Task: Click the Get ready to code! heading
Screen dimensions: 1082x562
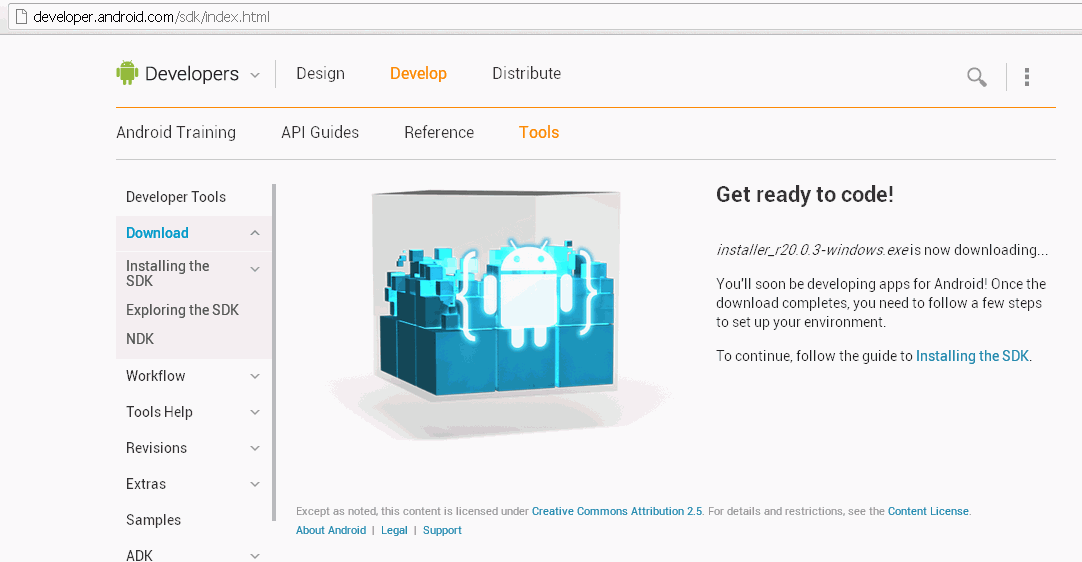Action: 805,195
